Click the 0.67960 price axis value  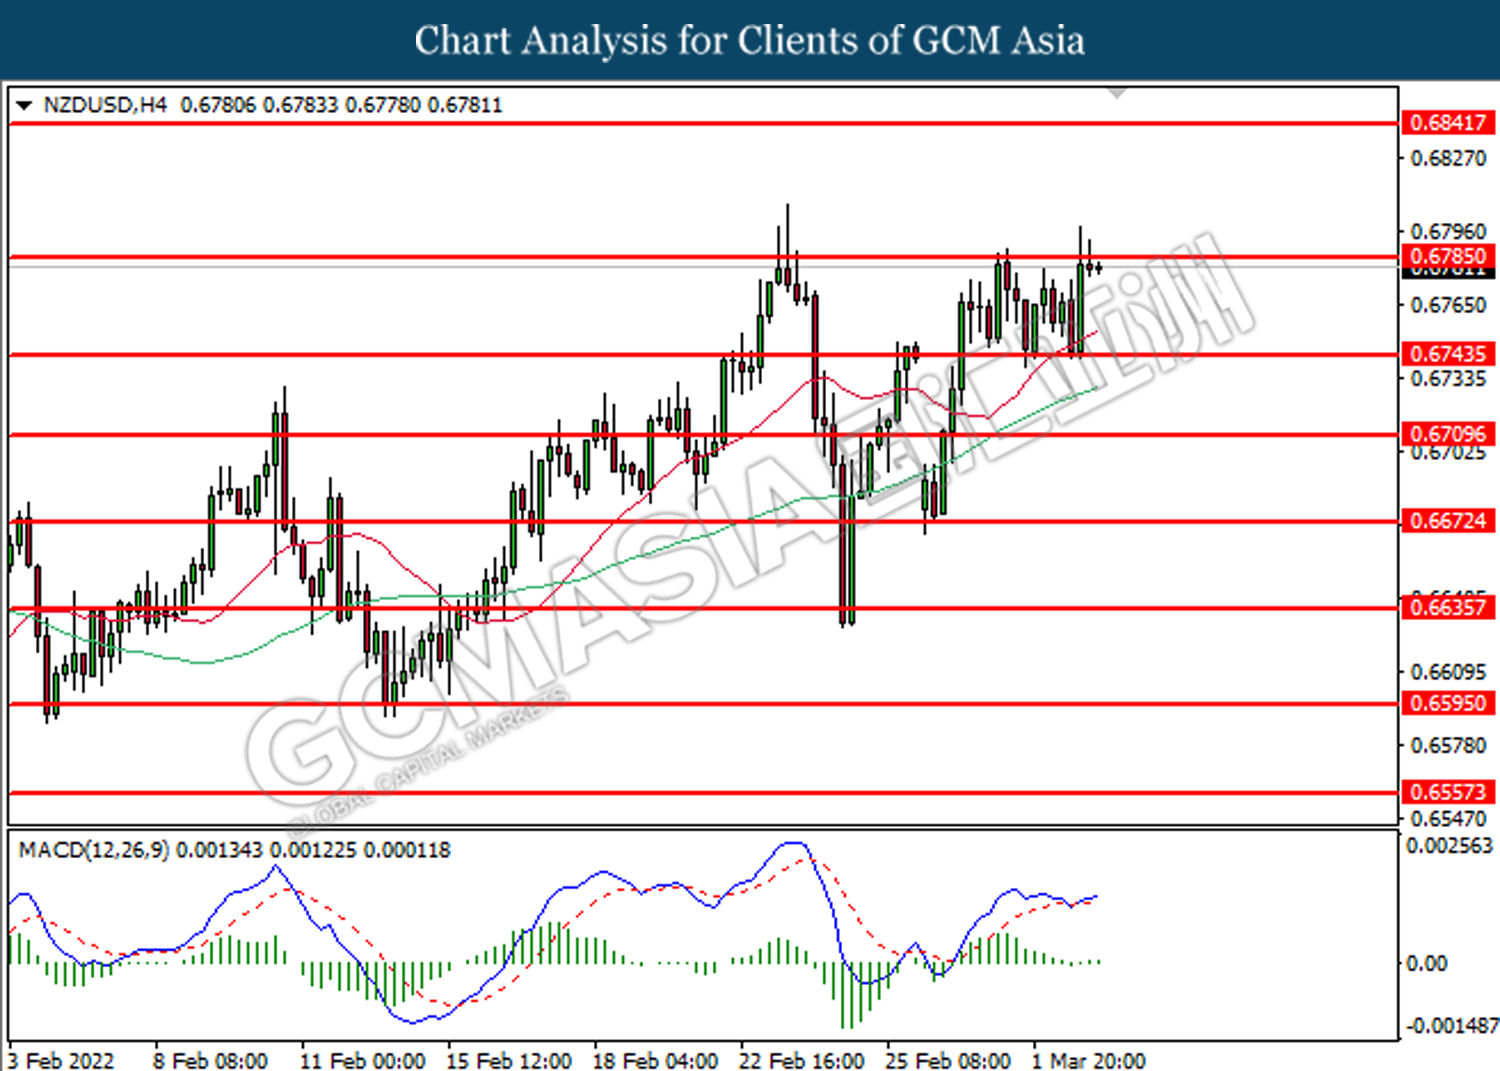tap(1448, 232)
